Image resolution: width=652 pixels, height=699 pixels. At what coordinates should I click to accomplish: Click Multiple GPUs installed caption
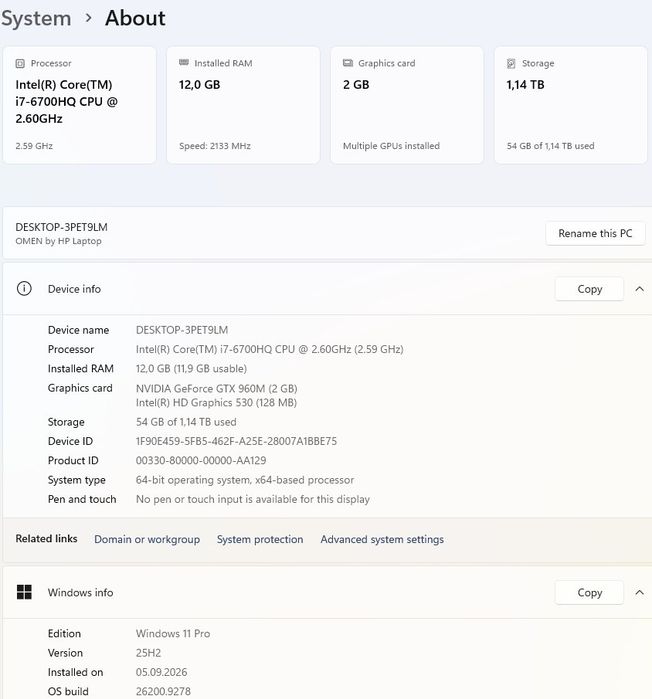(x=391, y=146)
